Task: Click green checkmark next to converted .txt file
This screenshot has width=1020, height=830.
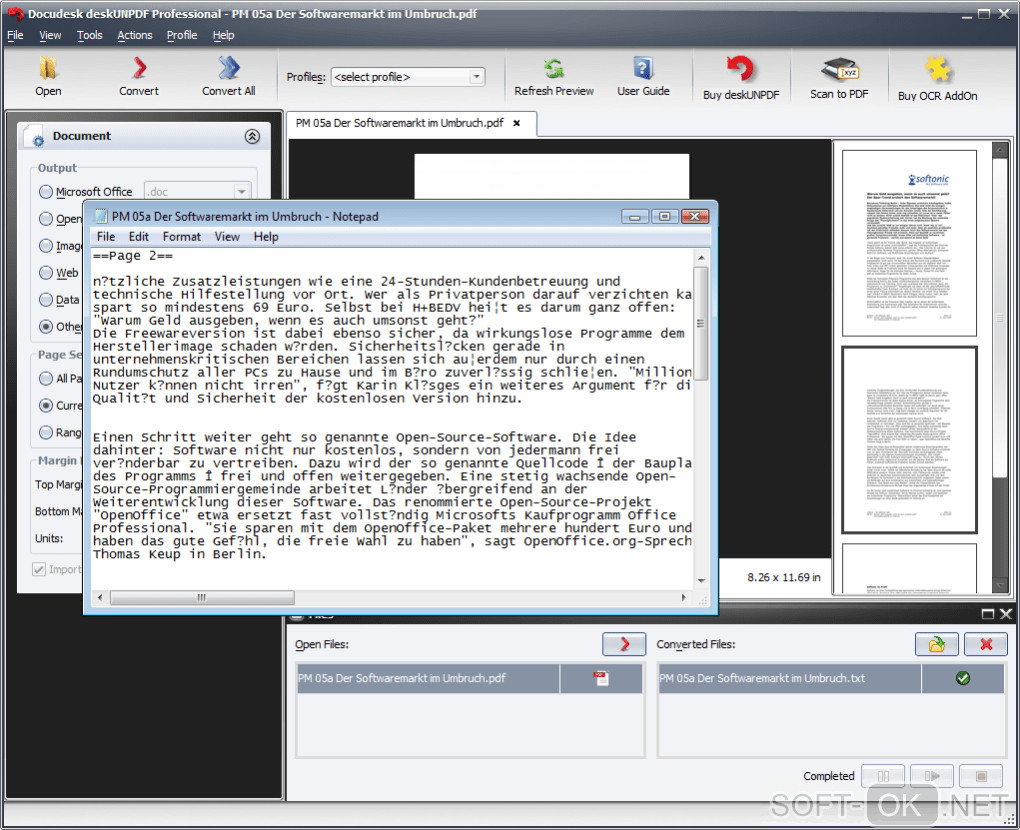Action: (963, 678)
